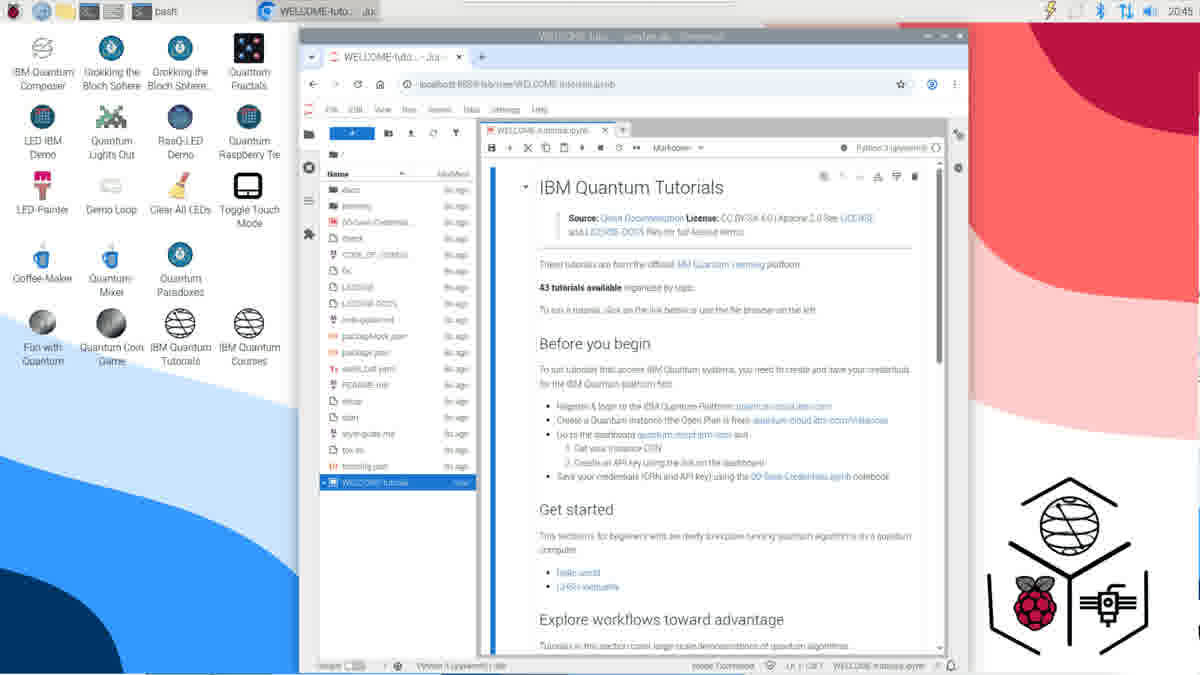
Task: Interrupt the kernel with the stop icon
Action: pyautogui.click(x=601, y=148)
